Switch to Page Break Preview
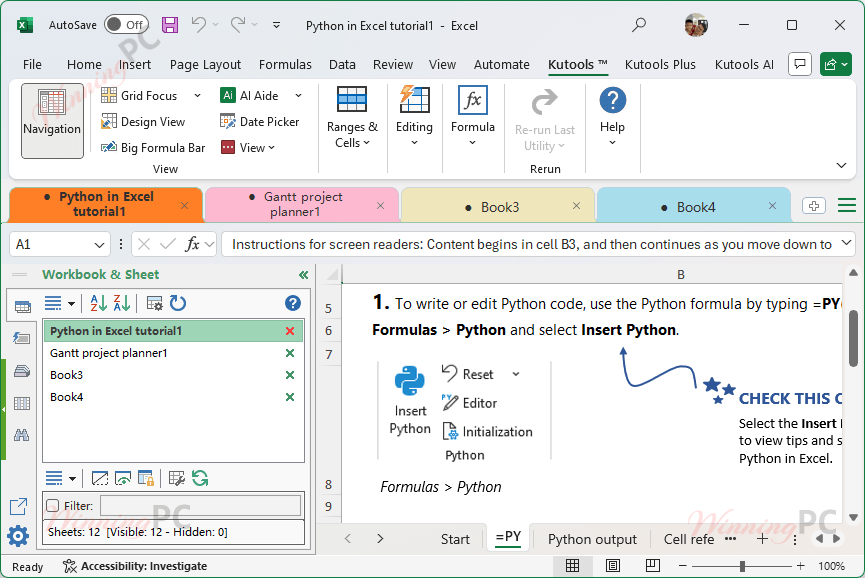The width and height of the screenshot is (865, 578). [653, 565]
